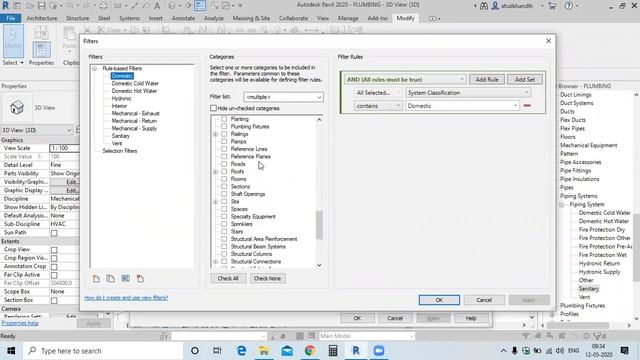Image resolution: width=640 pixels, height=360 pixels.
Task: Expand the Railings category node
Action: (x=216, y=134)
